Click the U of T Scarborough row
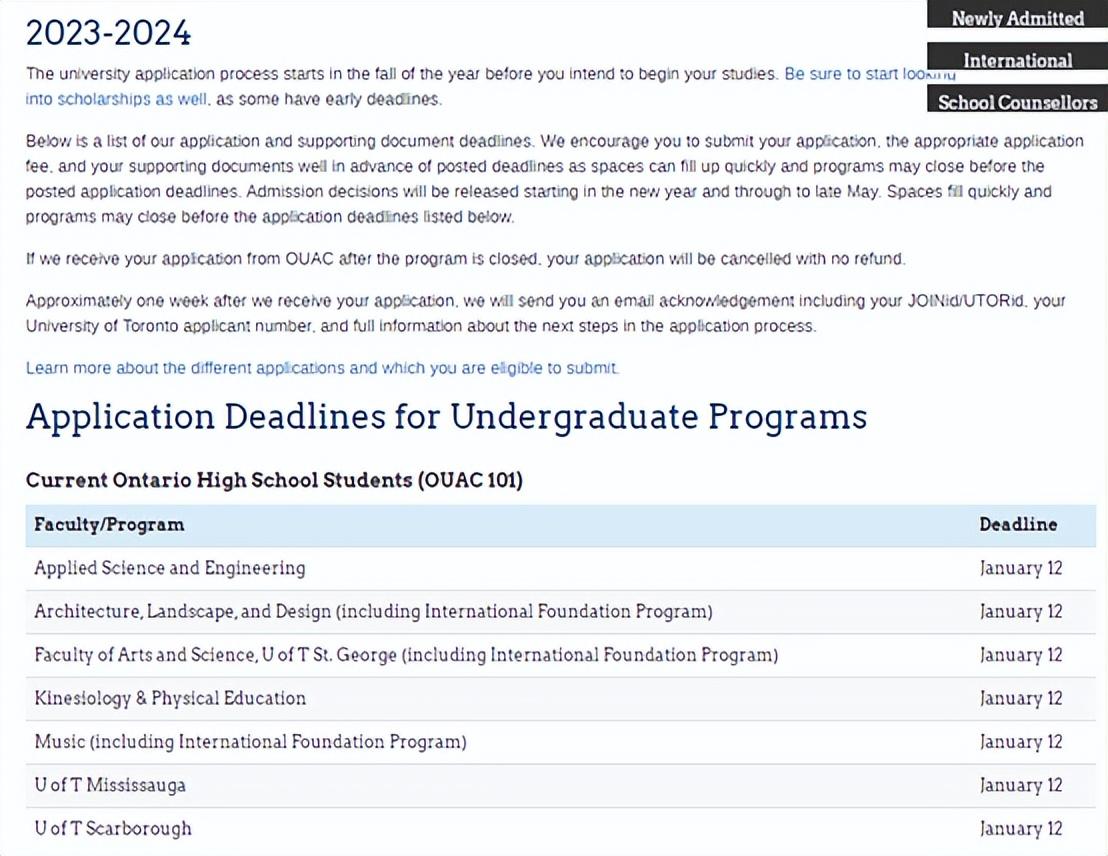 coord(113,828)
